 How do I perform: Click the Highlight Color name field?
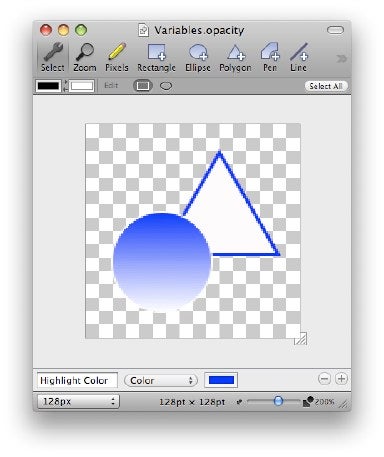pyautogui.click(x=77, y=380)
